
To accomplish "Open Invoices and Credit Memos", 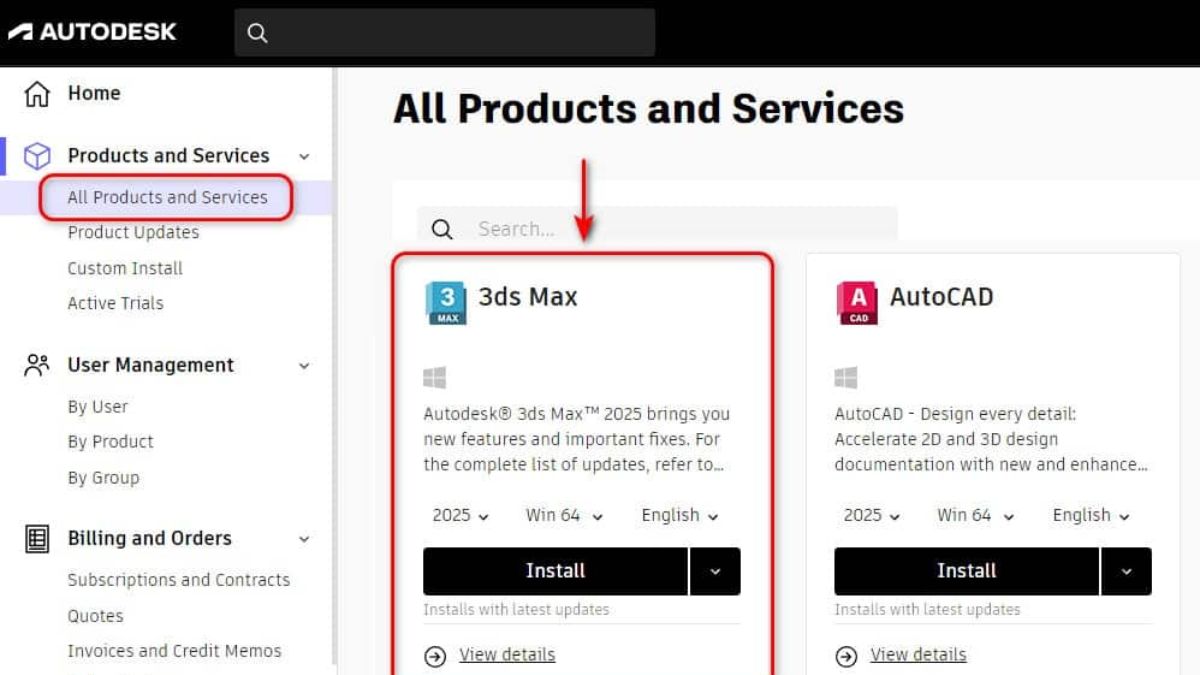I will (174, 651).
